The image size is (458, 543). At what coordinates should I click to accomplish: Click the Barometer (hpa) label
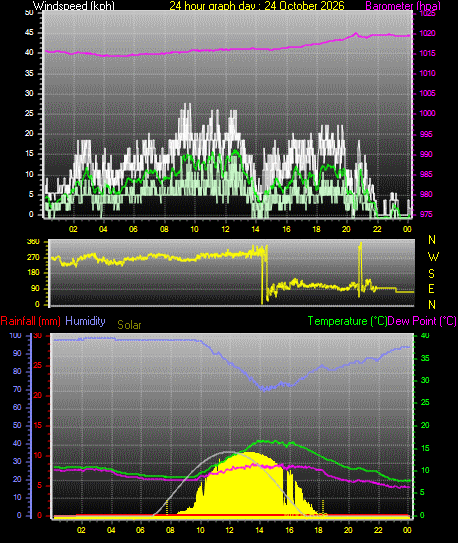403,6
